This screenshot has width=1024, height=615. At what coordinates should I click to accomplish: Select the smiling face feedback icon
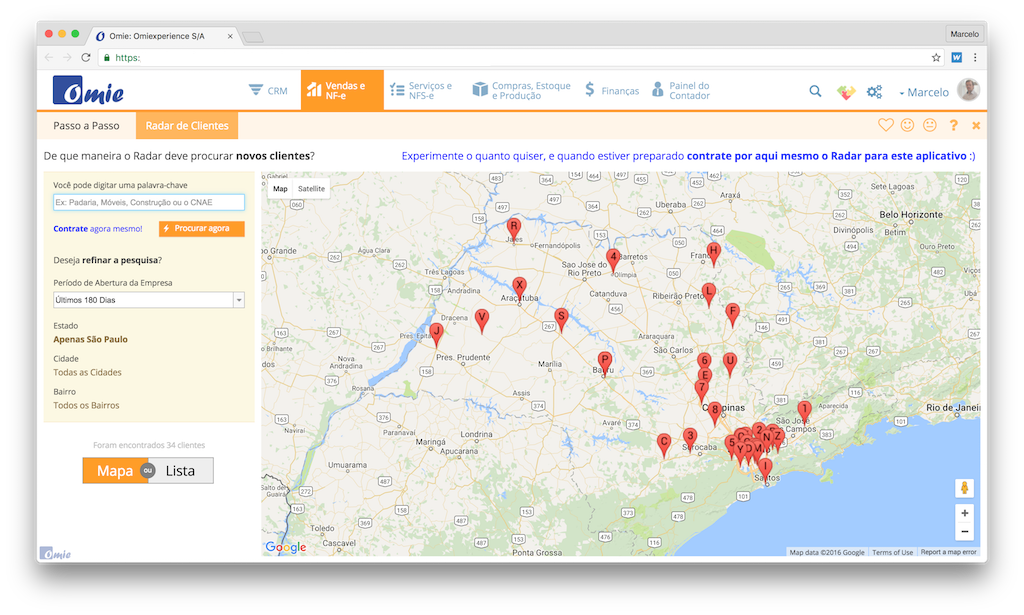(x=907, y=125)
